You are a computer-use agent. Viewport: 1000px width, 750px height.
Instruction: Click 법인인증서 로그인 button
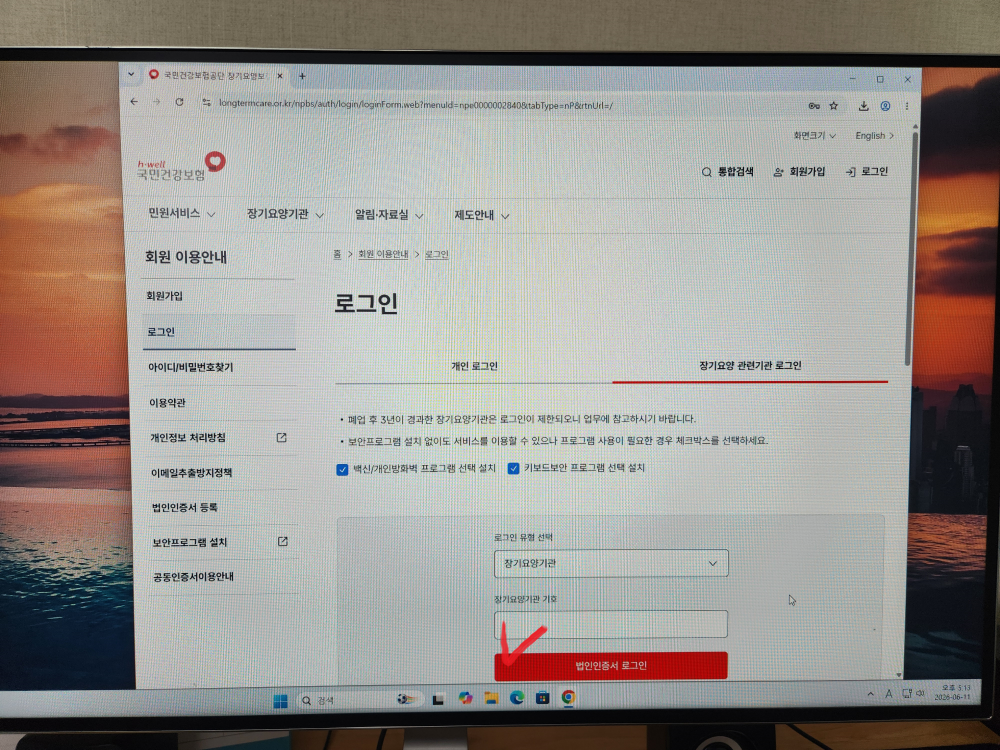point(611,666)
